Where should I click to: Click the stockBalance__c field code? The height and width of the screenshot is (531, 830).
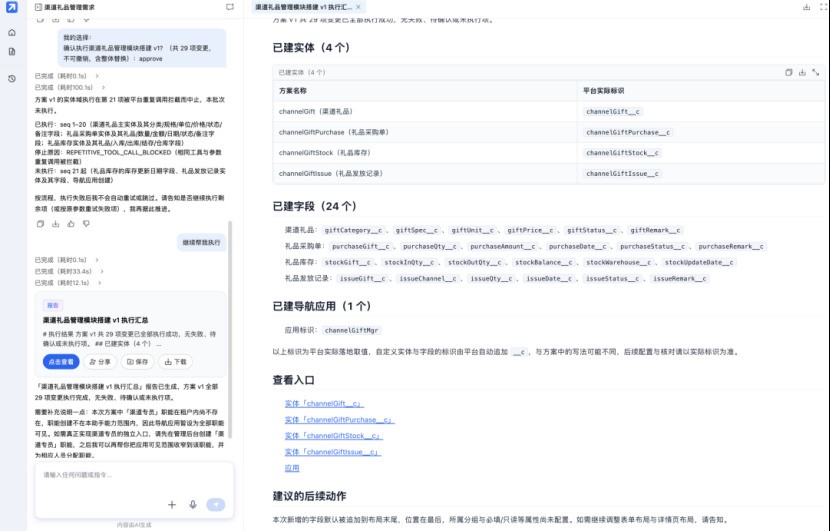tap(544, 262)
